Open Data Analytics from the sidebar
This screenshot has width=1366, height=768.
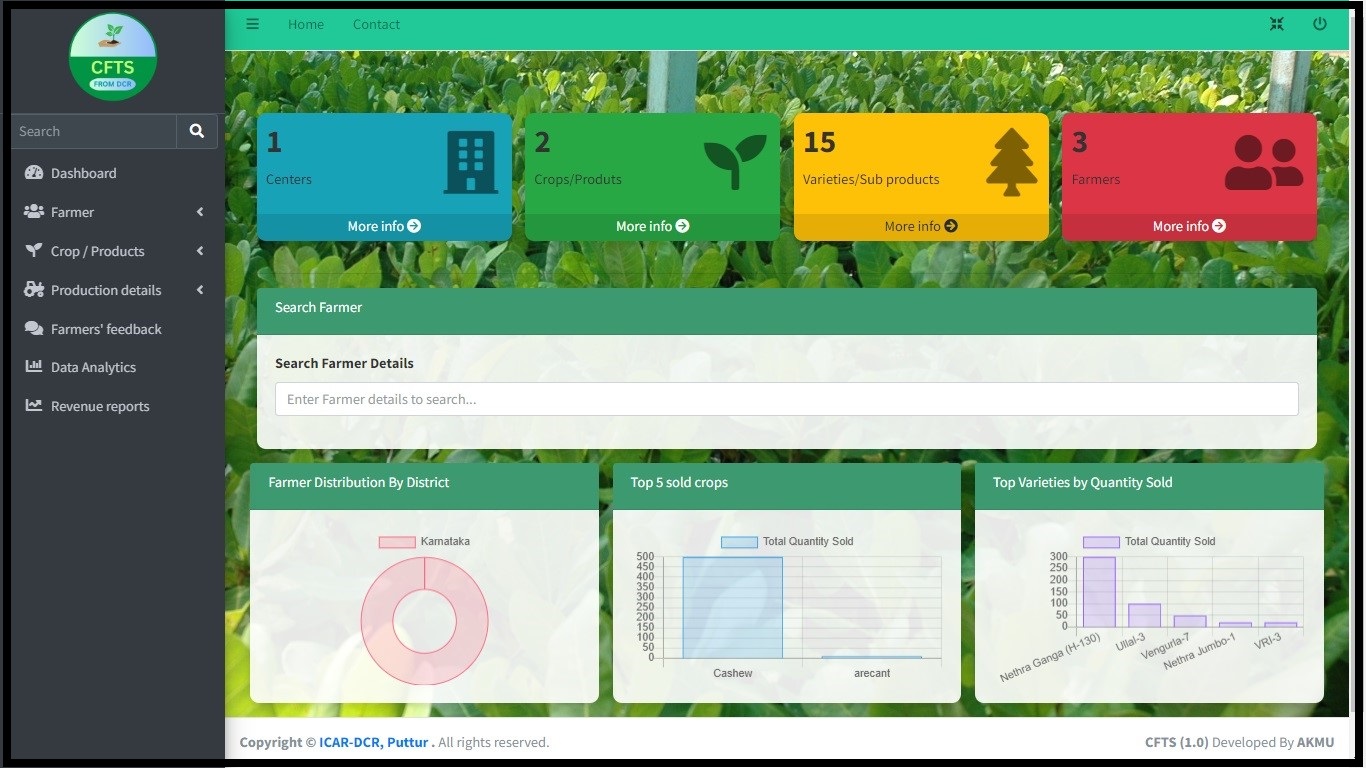point(92,367)
